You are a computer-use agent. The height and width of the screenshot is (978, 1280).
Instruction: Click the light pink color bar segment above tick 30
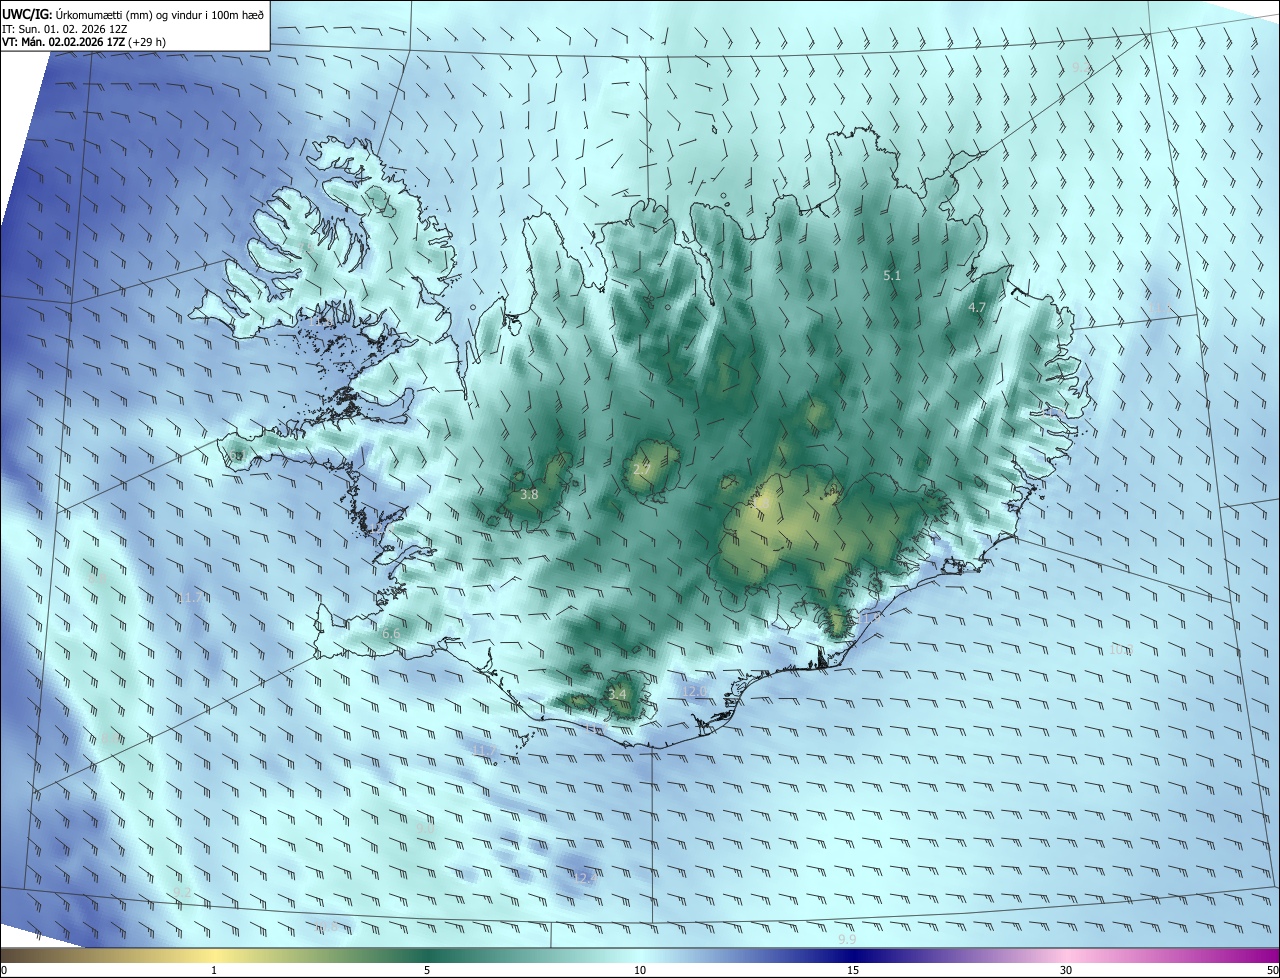[x=1066, y=955]
